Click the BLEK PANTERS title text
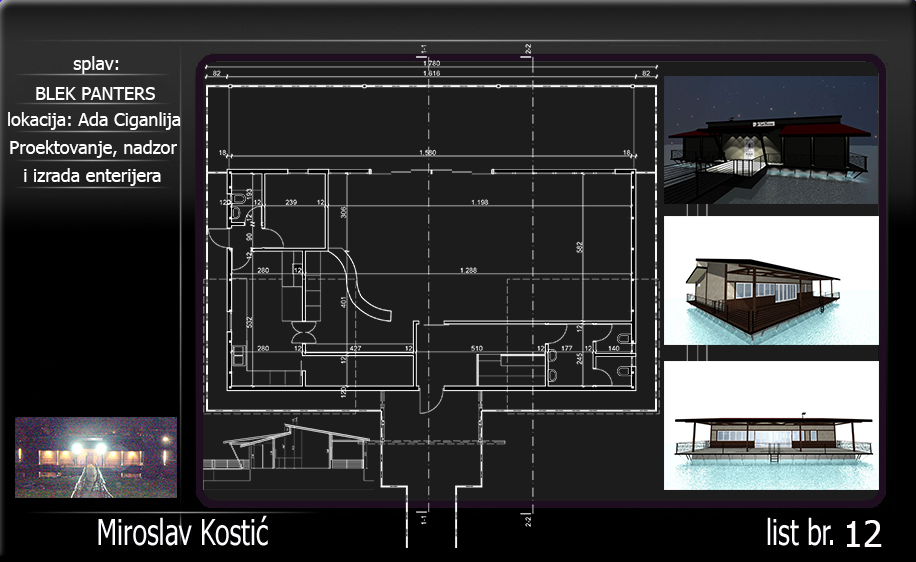Image resolution: width=916 pixels, height=562 pixels. tap(95, 94)
